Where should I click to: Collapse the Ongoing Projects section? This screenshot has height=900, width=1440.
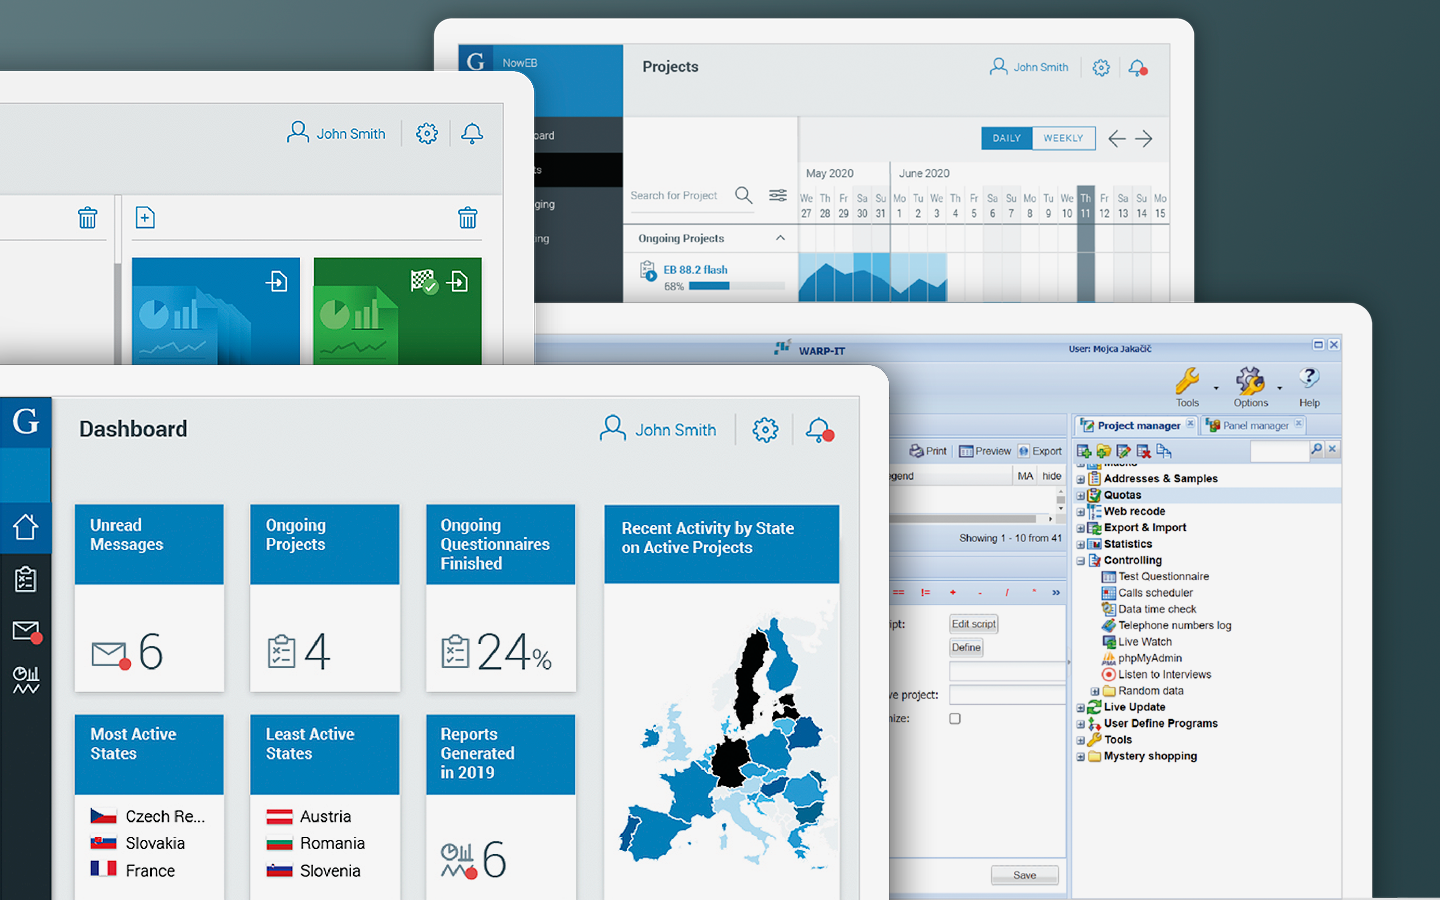click(780, 238)
